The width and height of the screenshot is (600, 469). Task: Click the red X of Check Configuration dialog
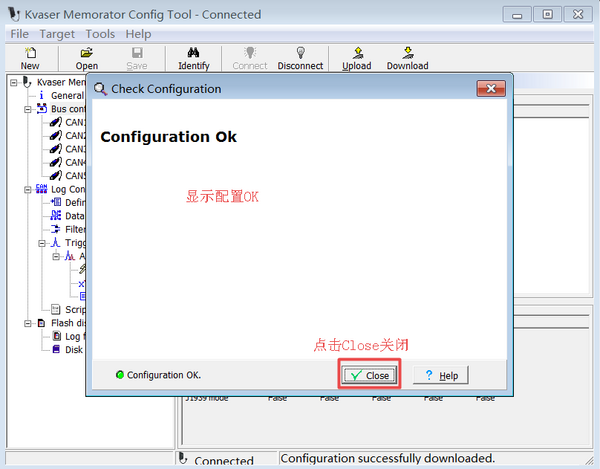point(491,89)
